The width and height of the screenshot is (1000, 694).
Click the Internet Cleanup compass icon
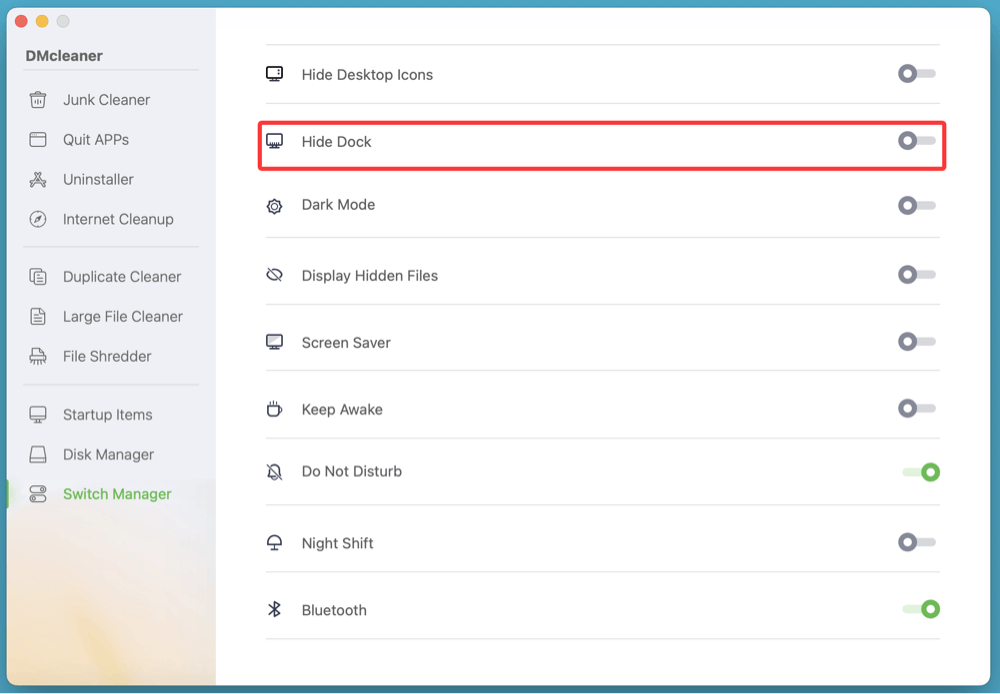tap(38, 220)
